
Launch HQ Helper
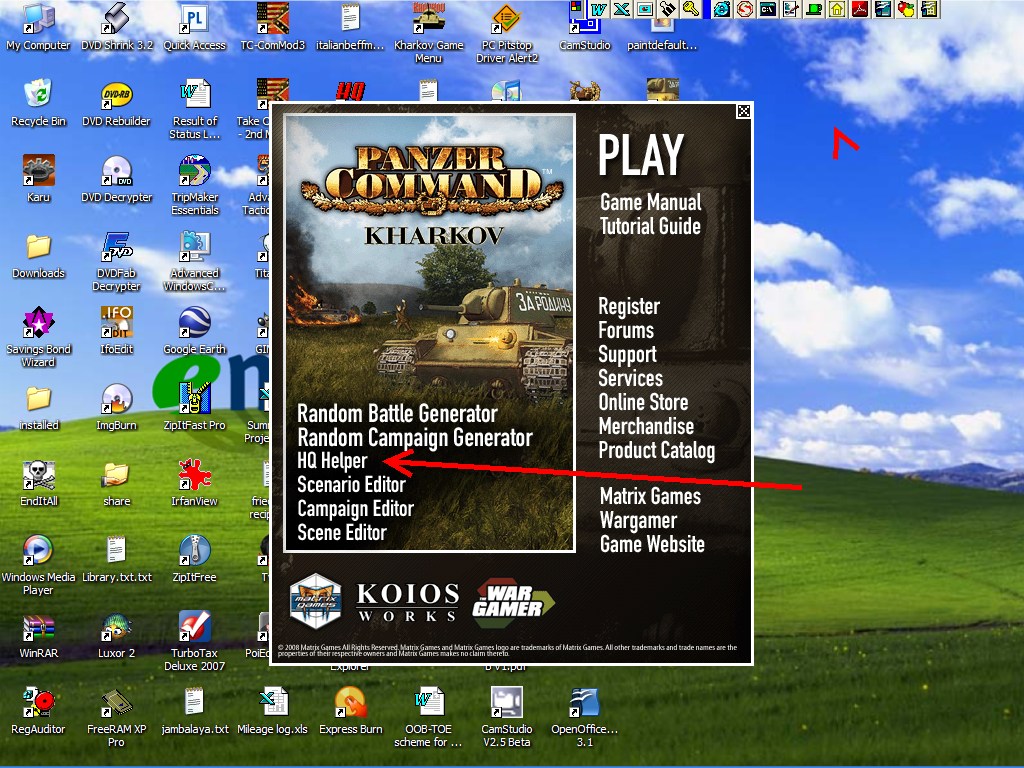point(332,461)
